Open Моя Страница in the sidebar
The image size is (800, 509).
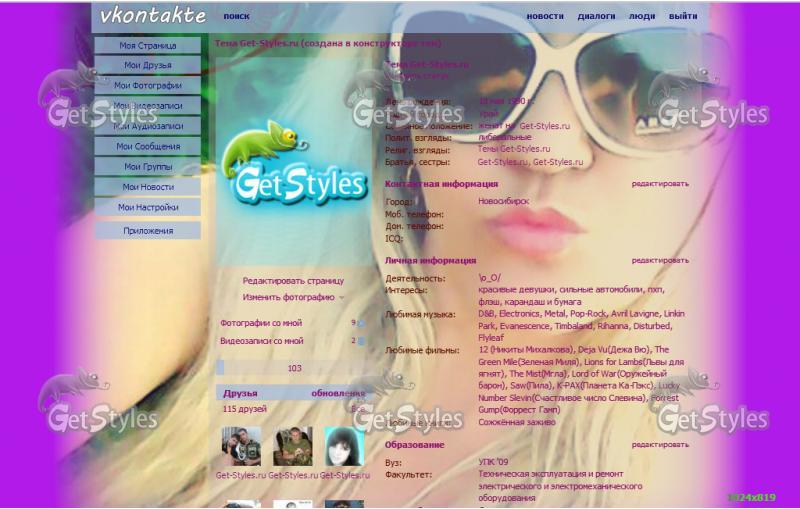tap(147, 45)
